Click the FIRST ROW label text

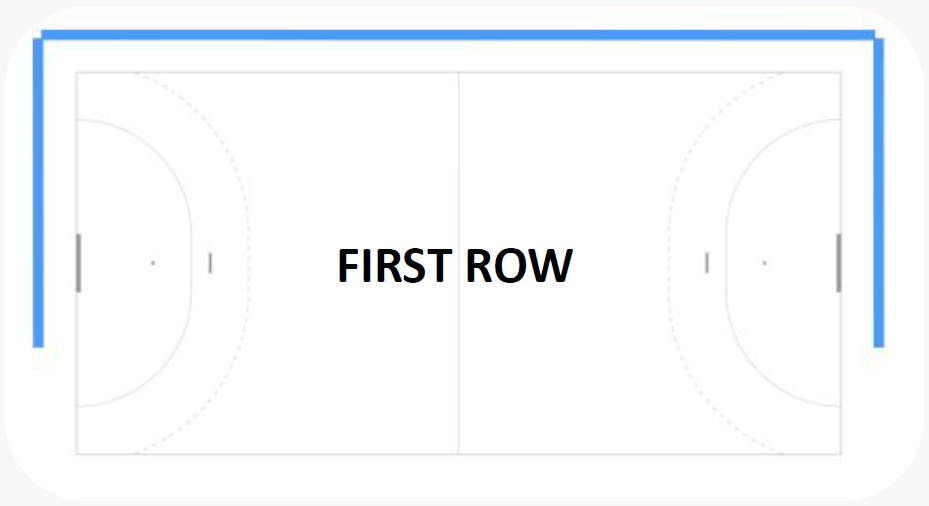tap(455, 265)
